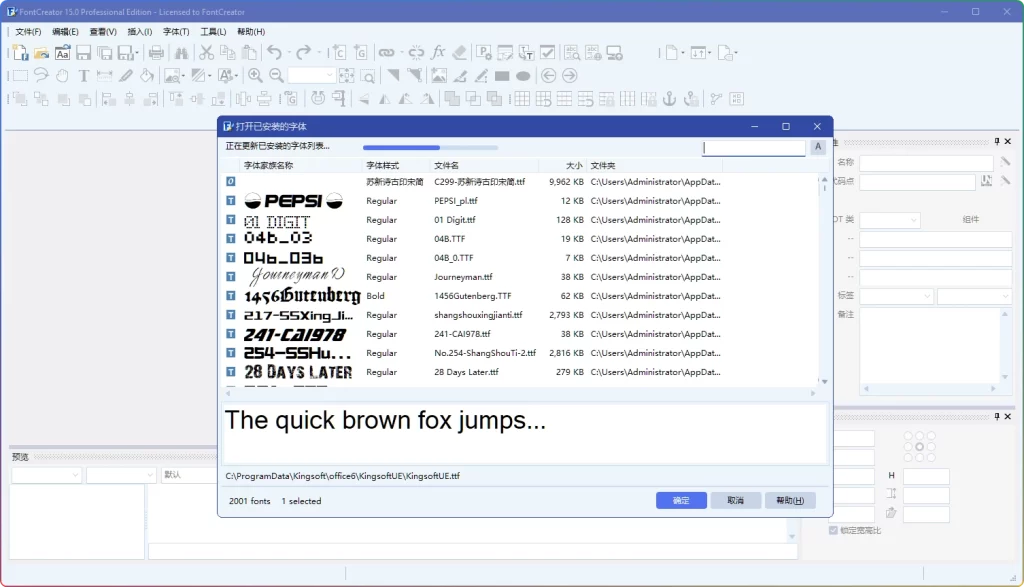Click the Undo arrow icon

[x=274, y=52]
